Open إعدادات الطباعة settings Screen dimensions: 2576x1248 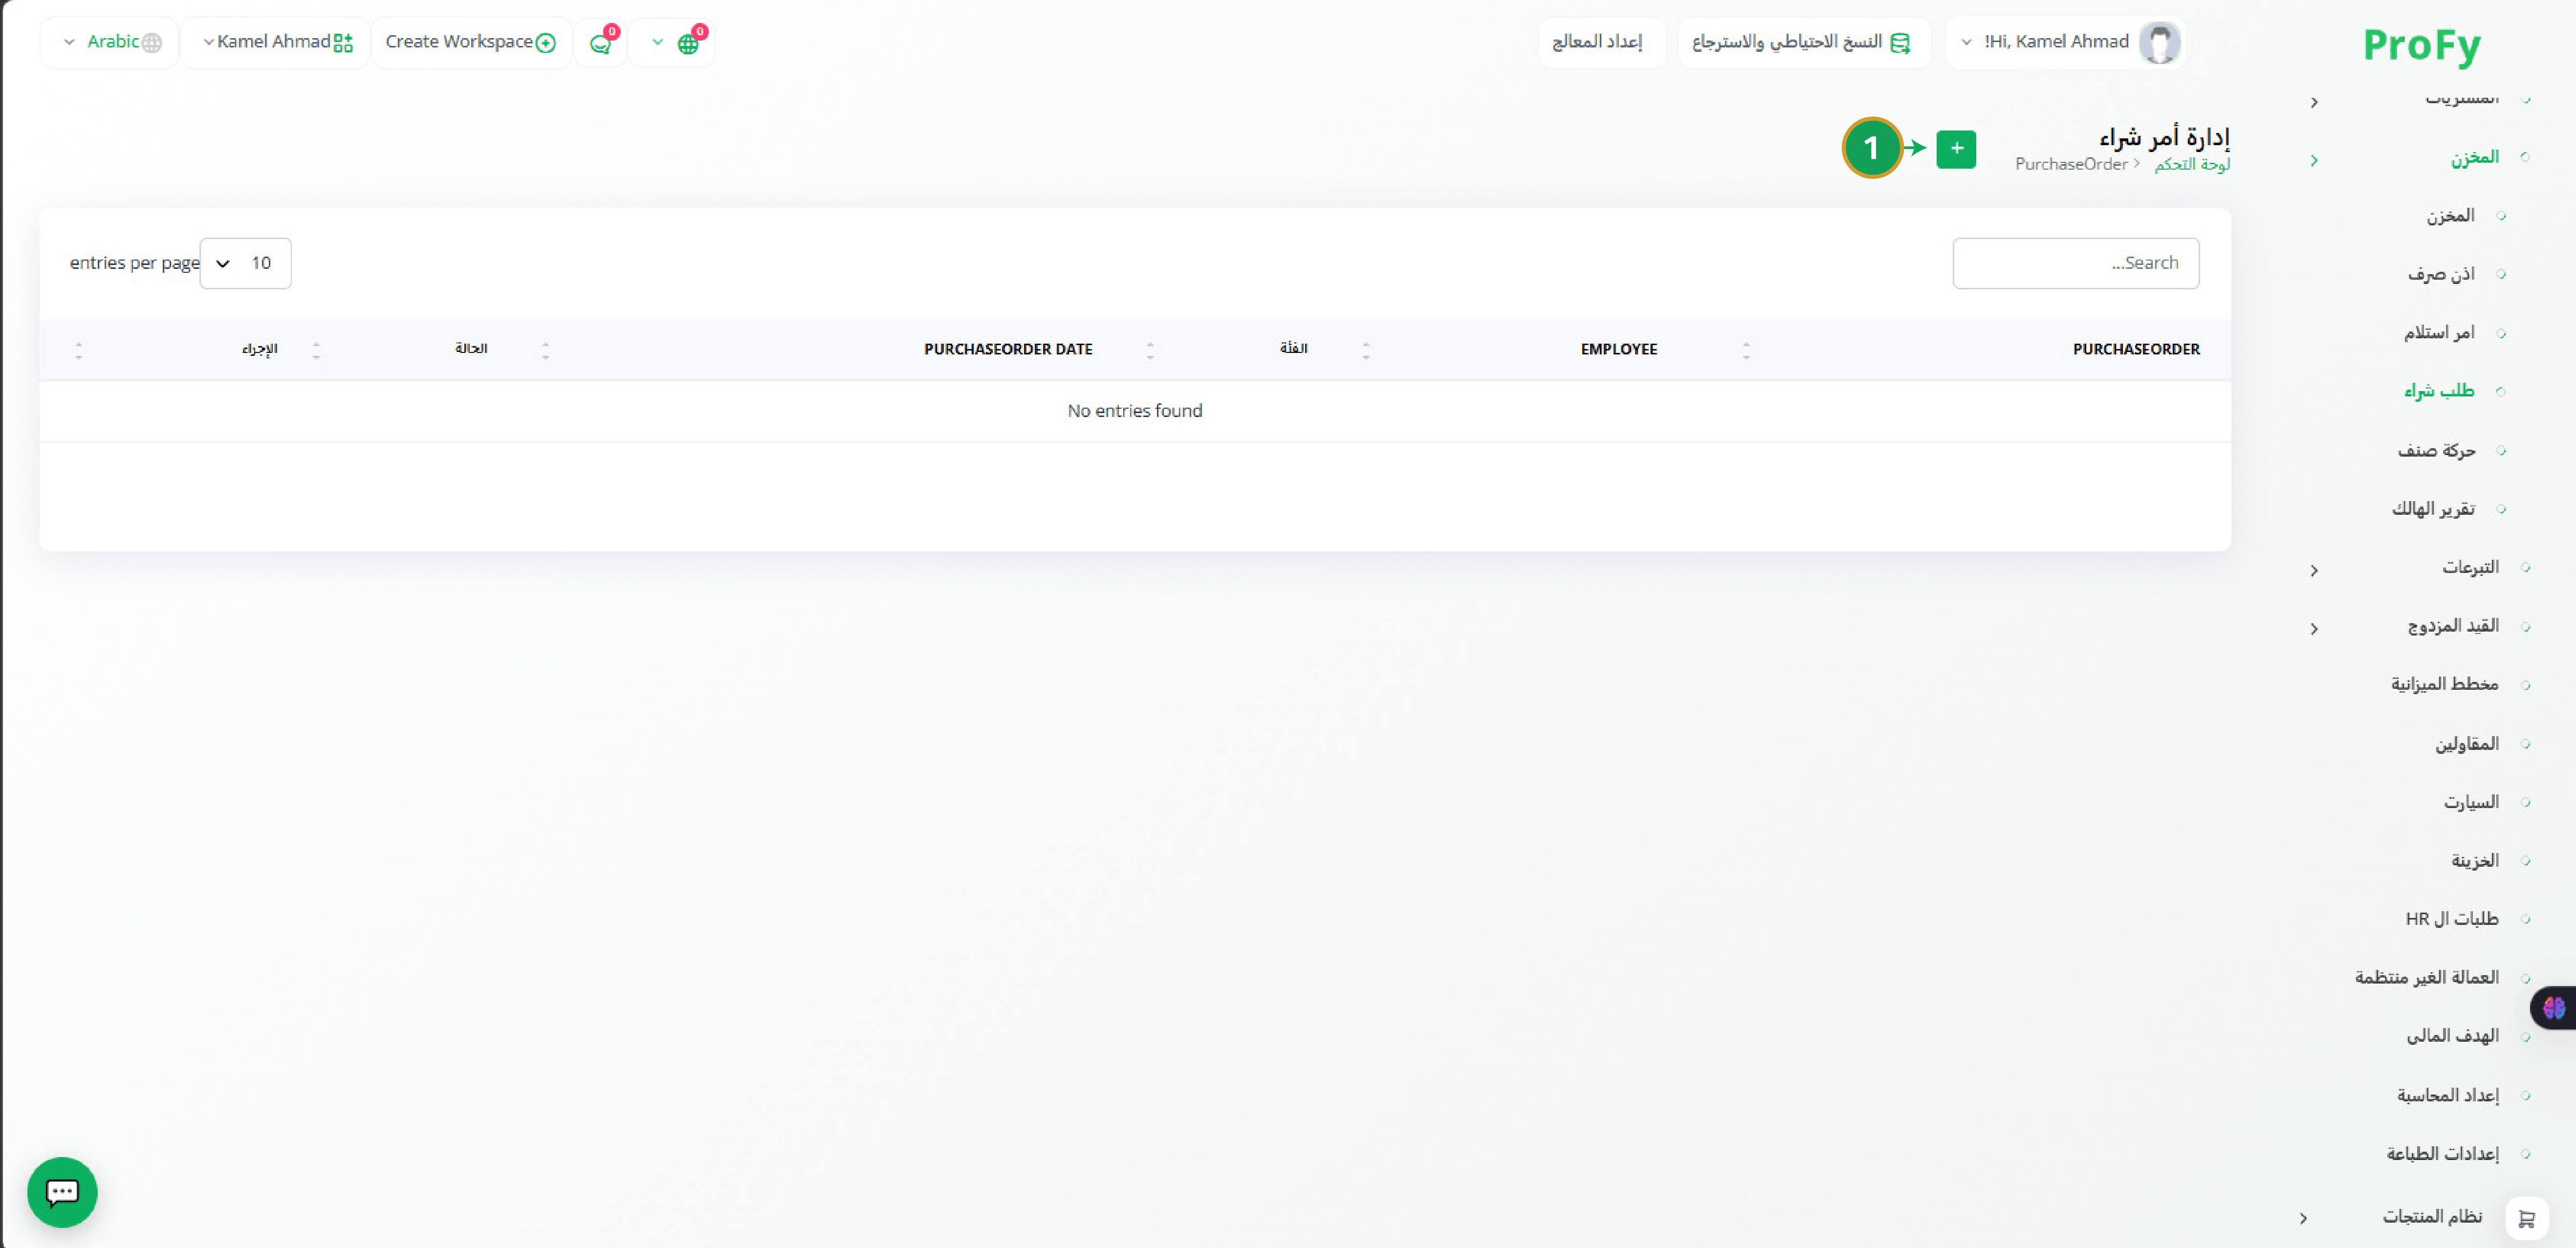click(x=2442, y=1153)
